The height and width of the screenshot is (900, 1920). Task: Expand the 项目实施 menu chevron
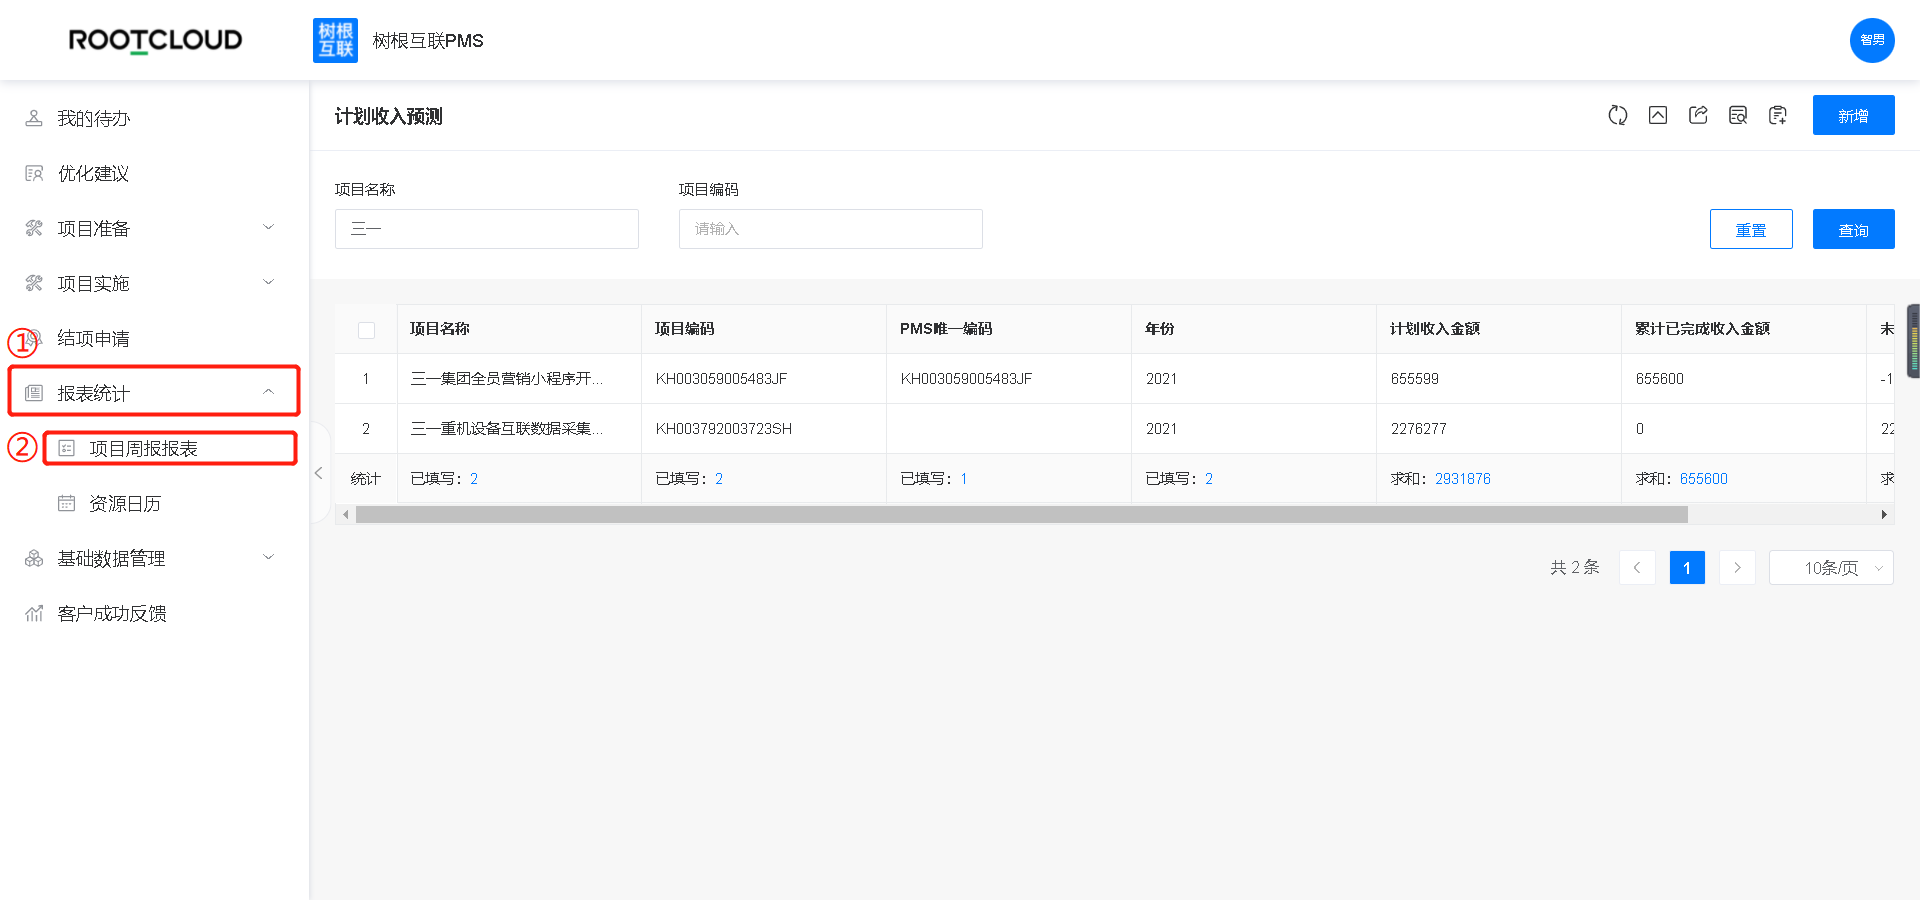268,282
